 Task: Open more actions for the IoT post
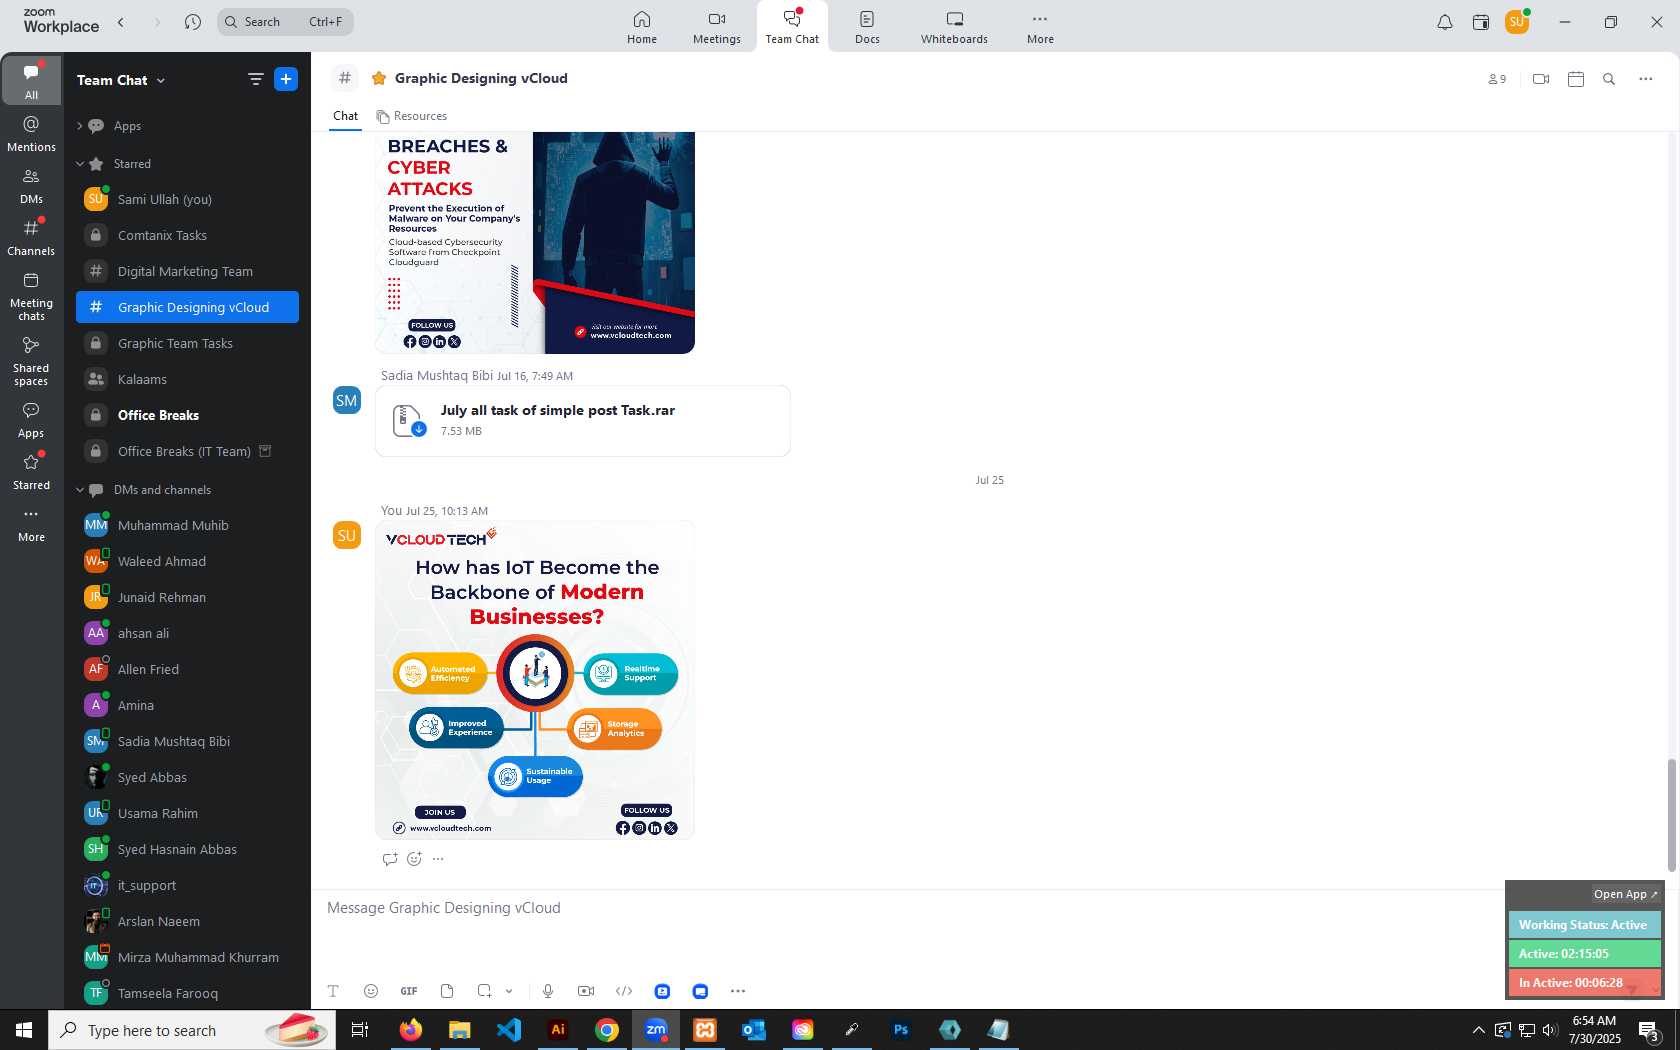(438, 859)
